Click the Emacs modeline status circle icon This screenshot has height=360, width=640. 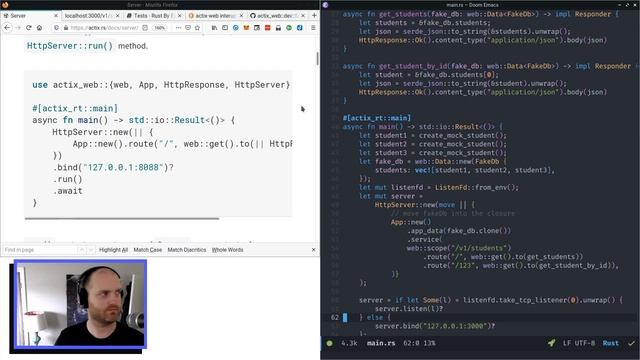329,343
